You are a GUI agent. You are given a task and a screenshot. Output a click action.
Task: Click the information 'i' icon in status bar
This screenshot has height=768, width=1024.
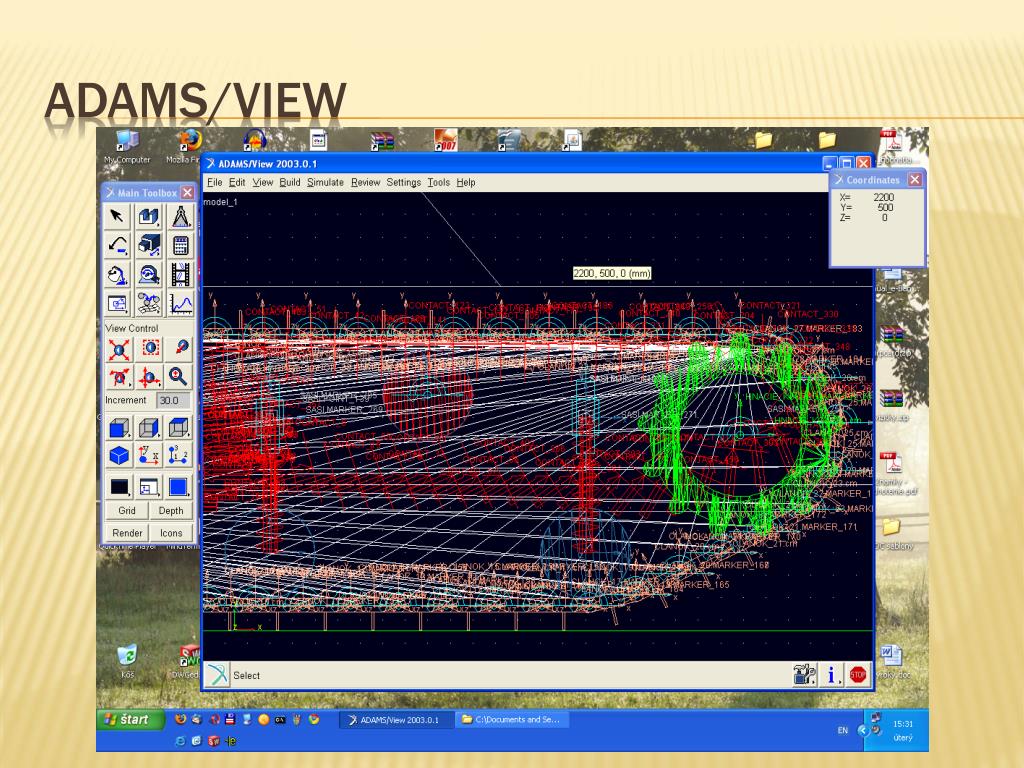[x=831, y=675]
